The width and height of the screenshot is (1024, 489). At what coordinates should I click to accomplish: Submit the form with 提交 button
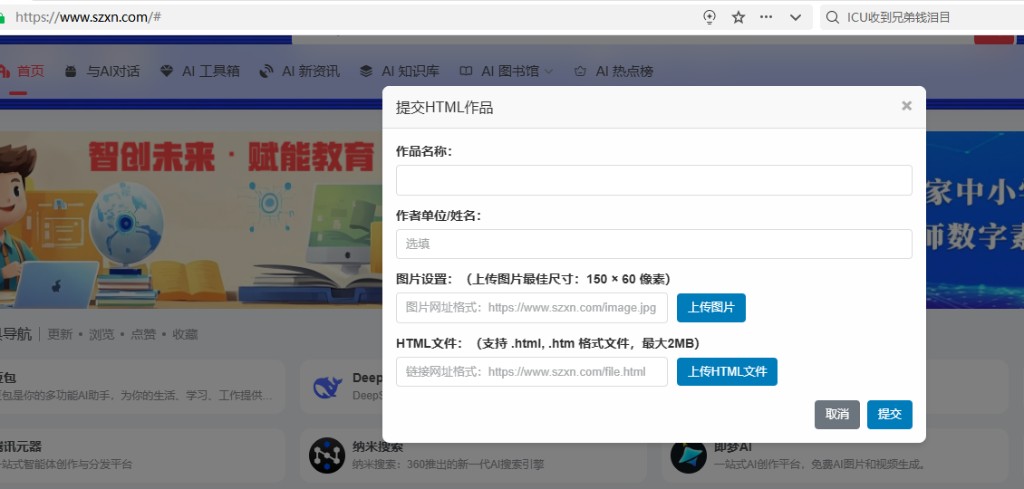coord(889,414)
